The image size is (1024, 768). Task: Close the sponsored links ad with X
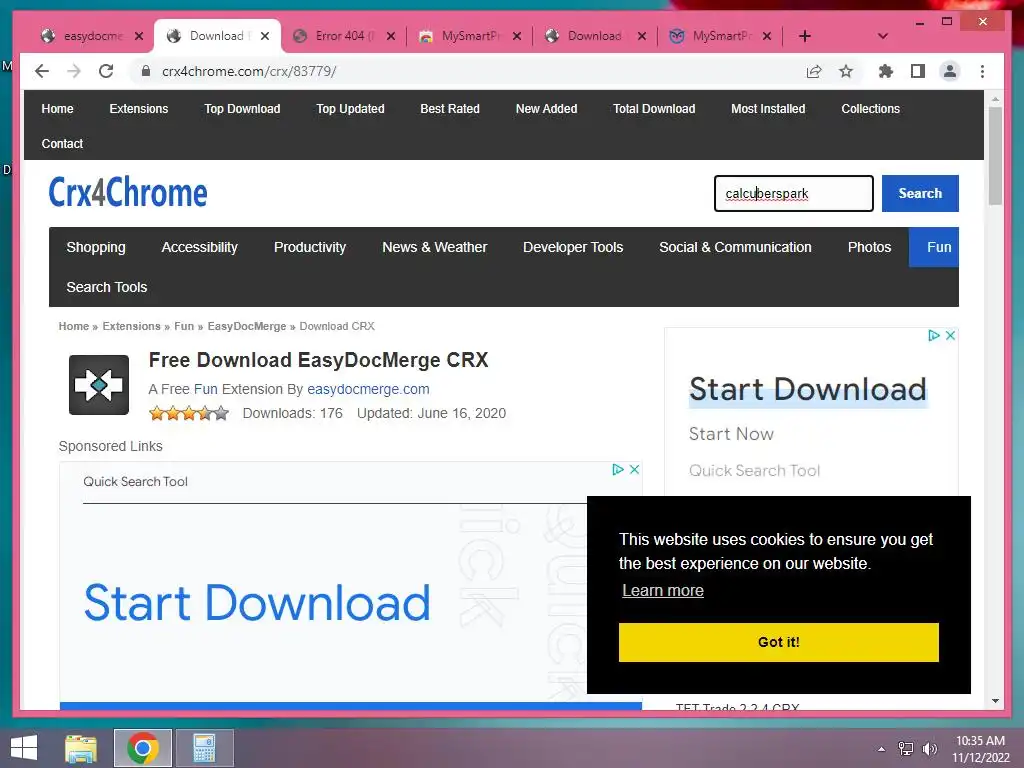[634, 469]
